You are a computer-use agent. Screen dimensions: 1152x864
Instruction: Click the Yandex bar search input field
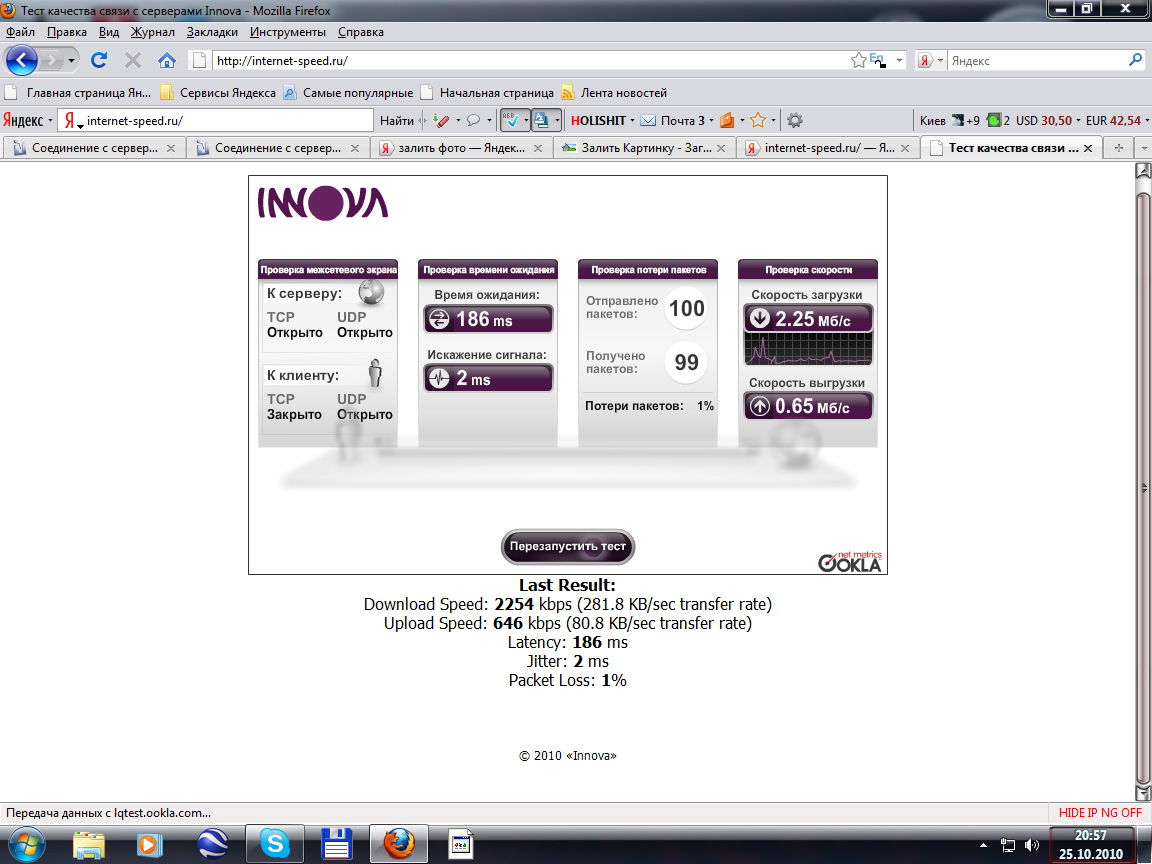pyautogui.click(x=228, y=120)
